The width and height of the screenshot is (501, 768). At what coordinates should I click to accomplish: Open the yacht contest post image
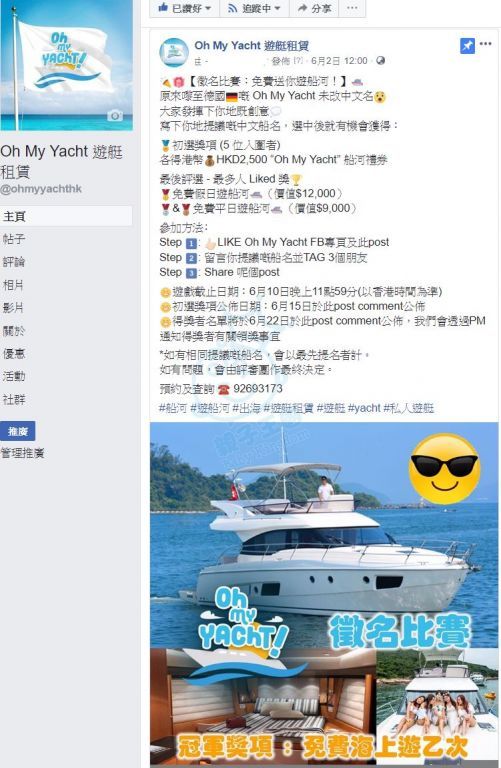(x=324, y=594)
